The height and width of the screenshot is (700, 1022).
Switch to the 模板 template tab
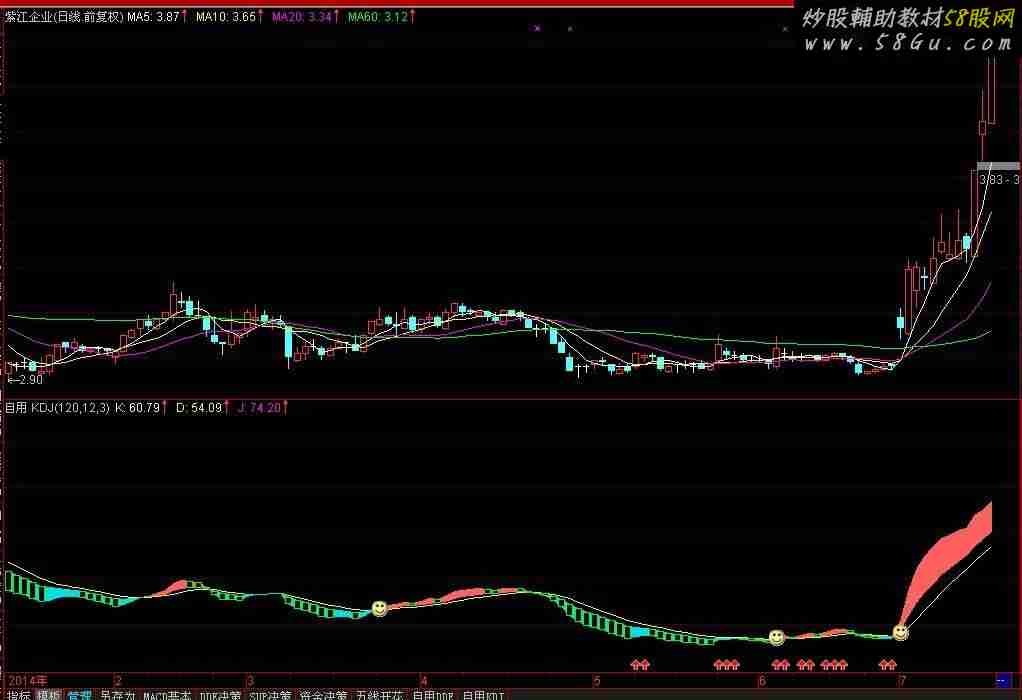pos(49,695)
